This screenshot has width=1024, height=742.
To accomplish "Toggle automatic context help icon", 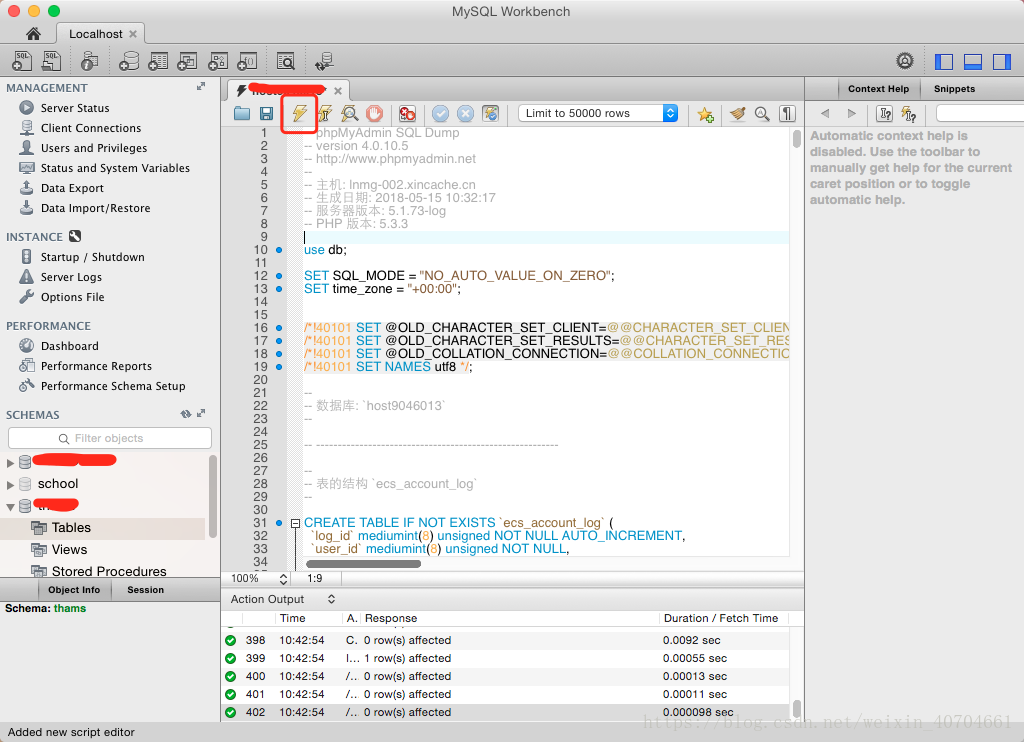I will [x=908, y=114].
